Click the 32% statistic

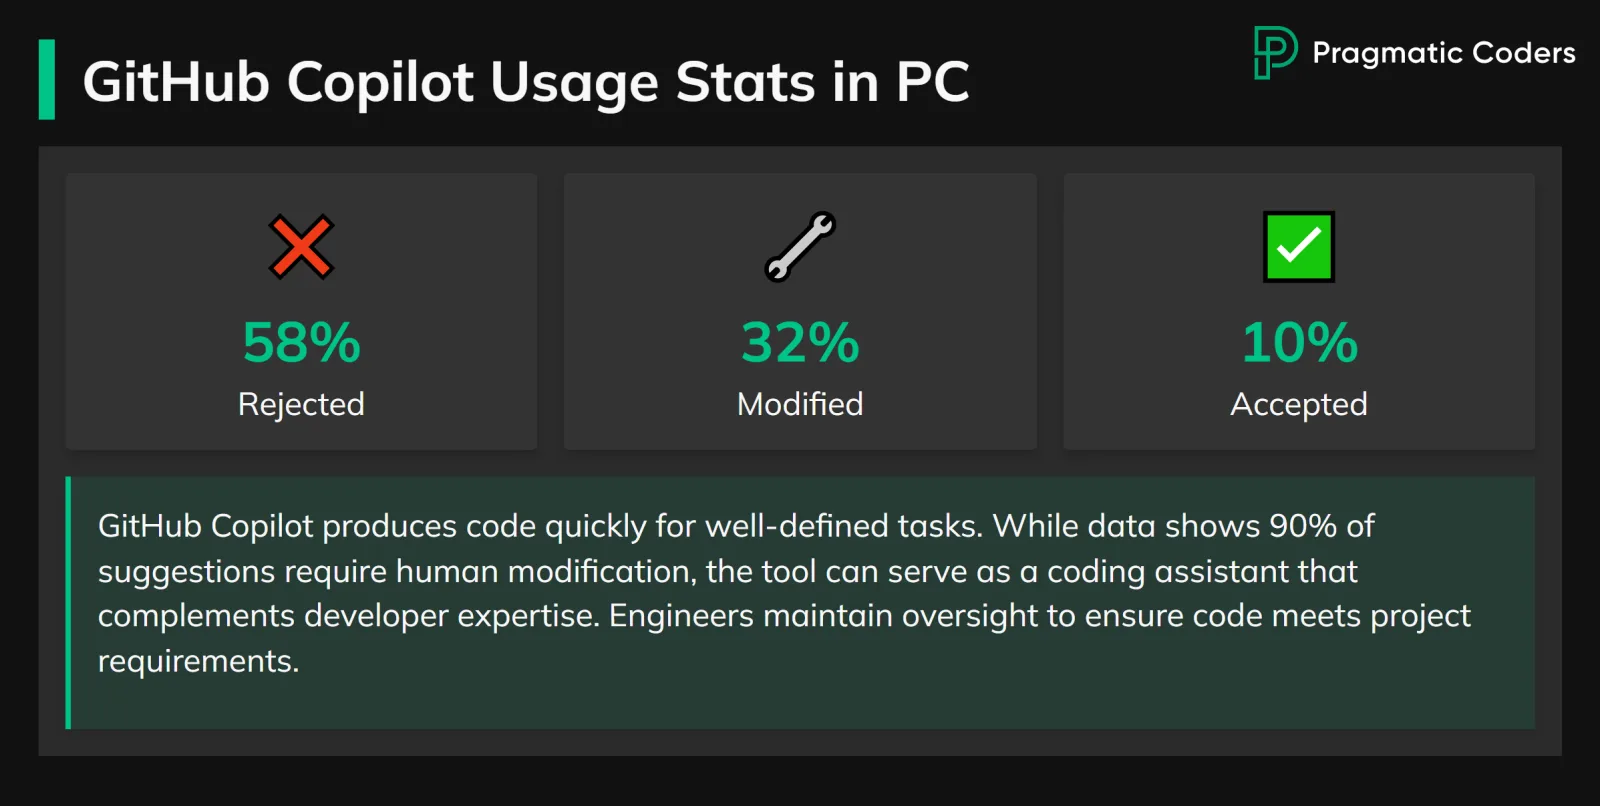tap(800, 343)
